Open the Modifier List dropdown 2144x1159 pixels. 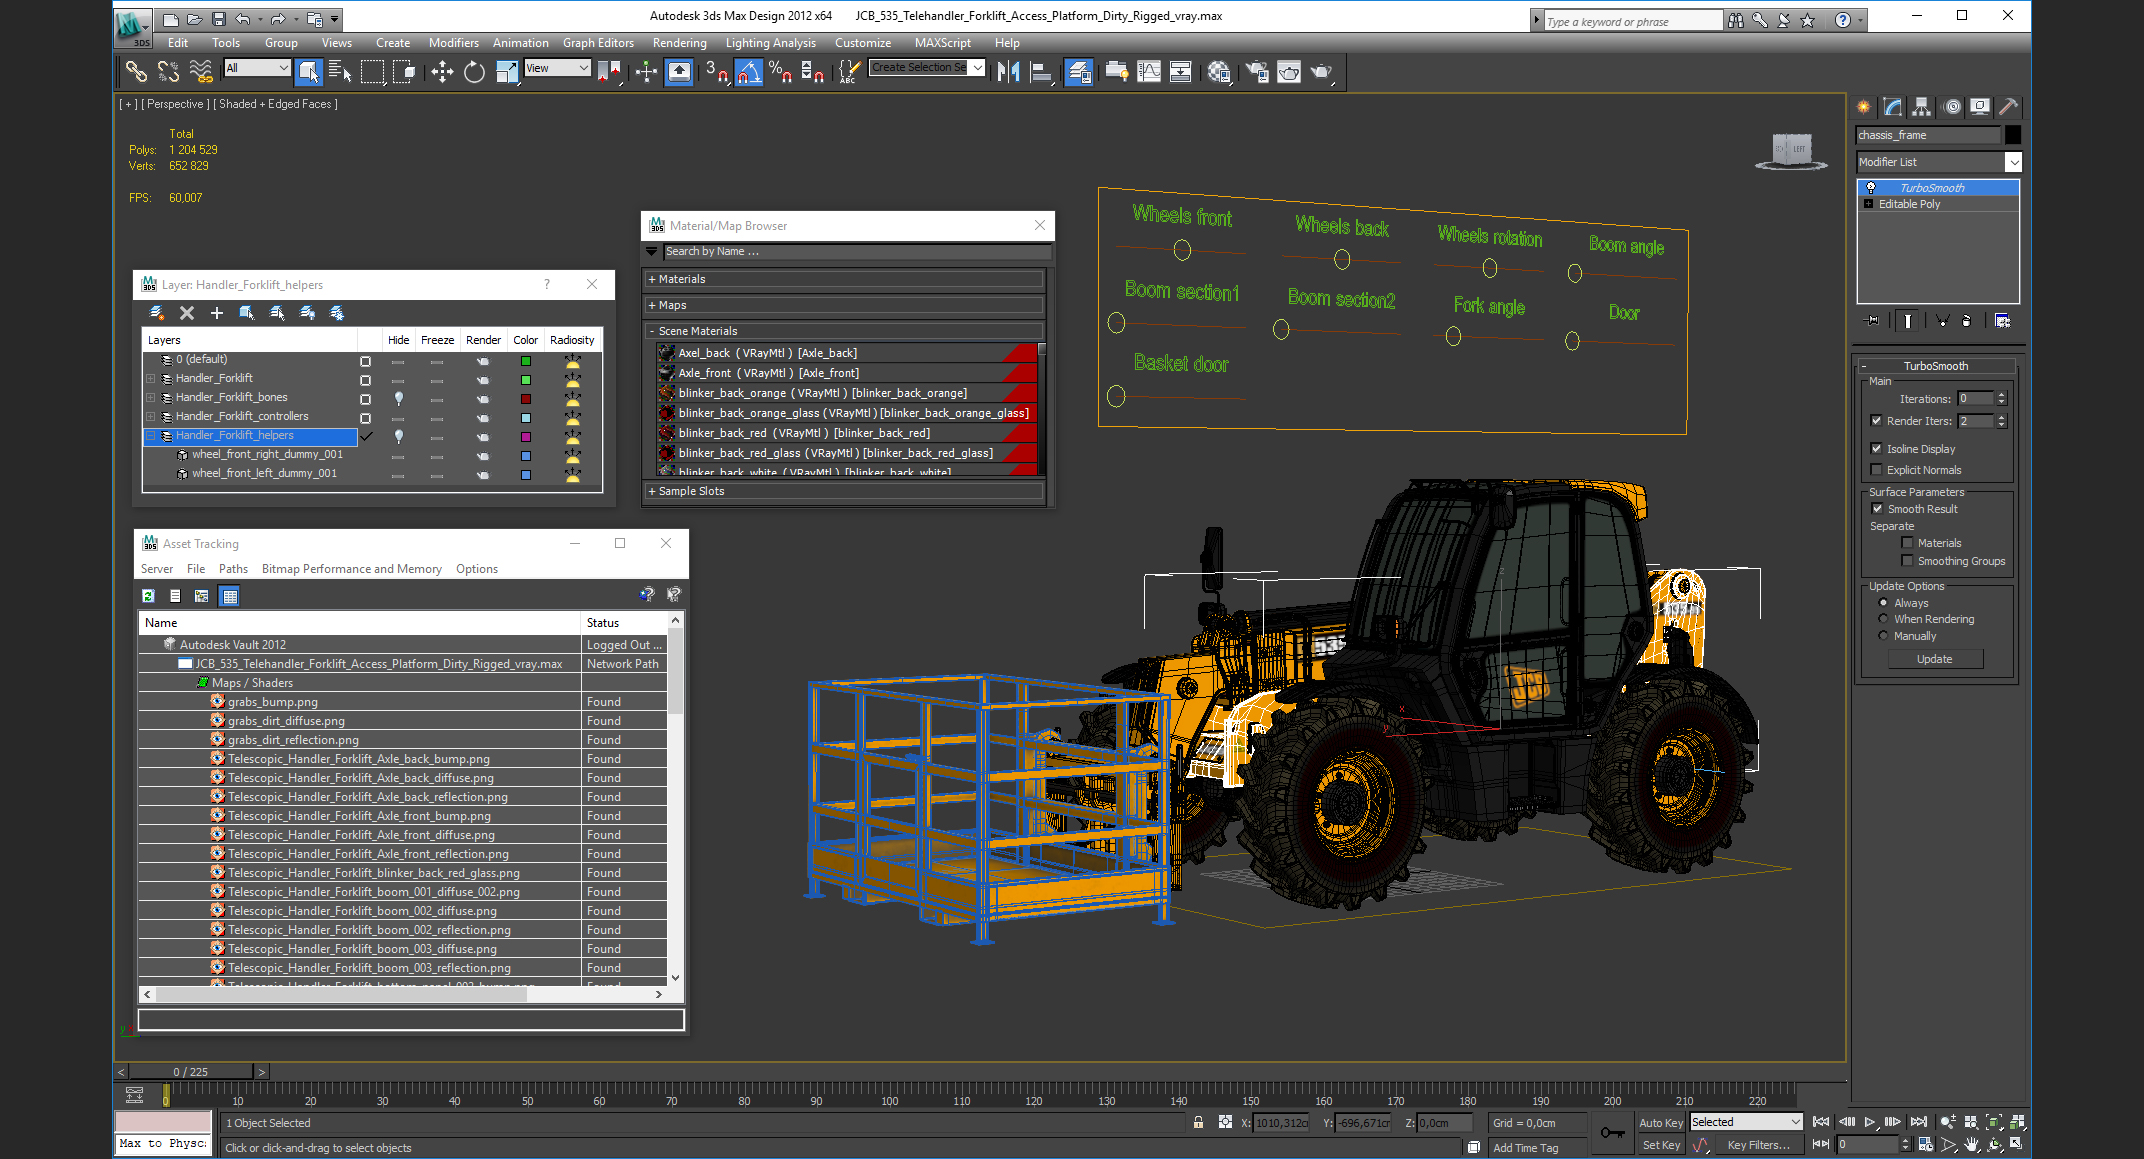(x=2014, y=162)
